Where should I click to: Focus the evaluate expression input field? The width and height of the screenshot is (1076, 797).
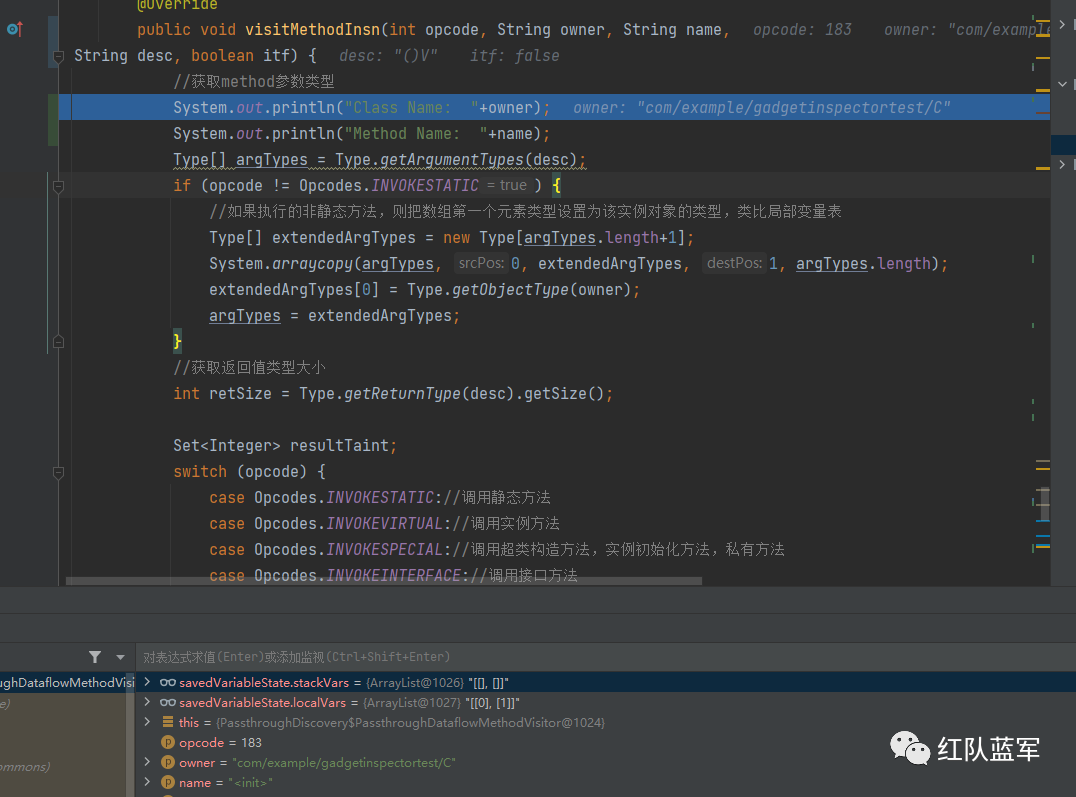tap(604, 657)
